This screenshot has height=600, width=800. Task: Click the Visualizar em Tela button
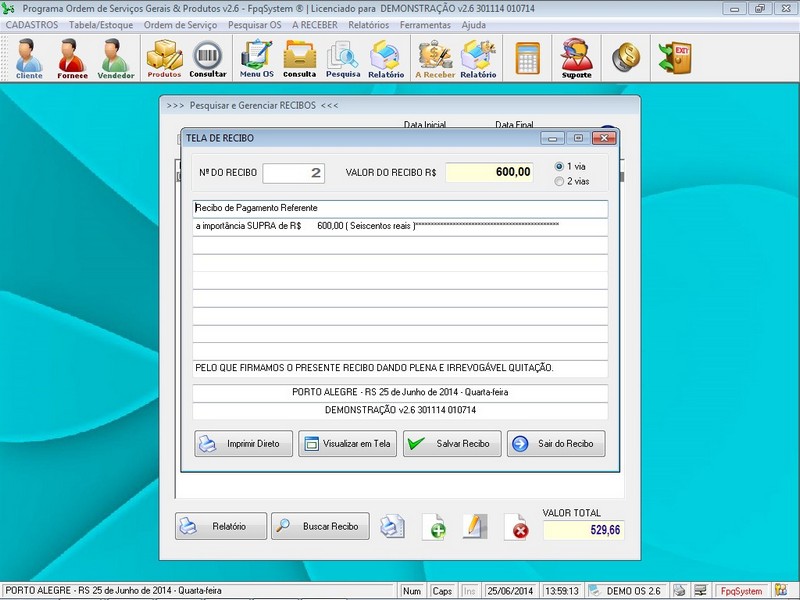[348, 444]
